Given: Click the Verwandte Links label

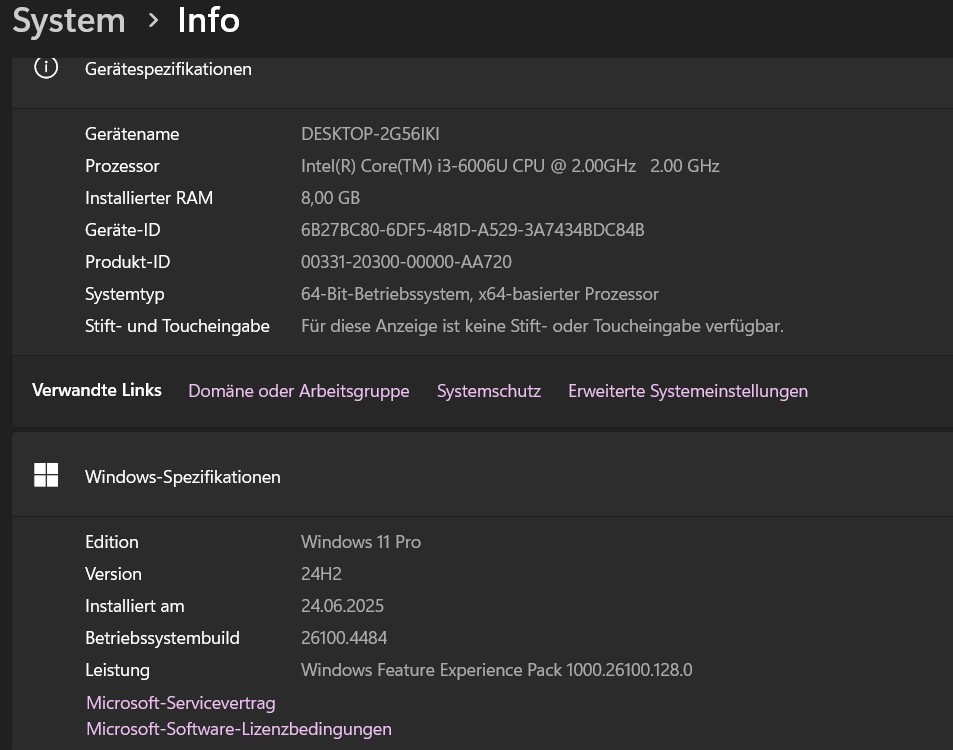Looking at the screenshot, I should click(x=97, y=390).
